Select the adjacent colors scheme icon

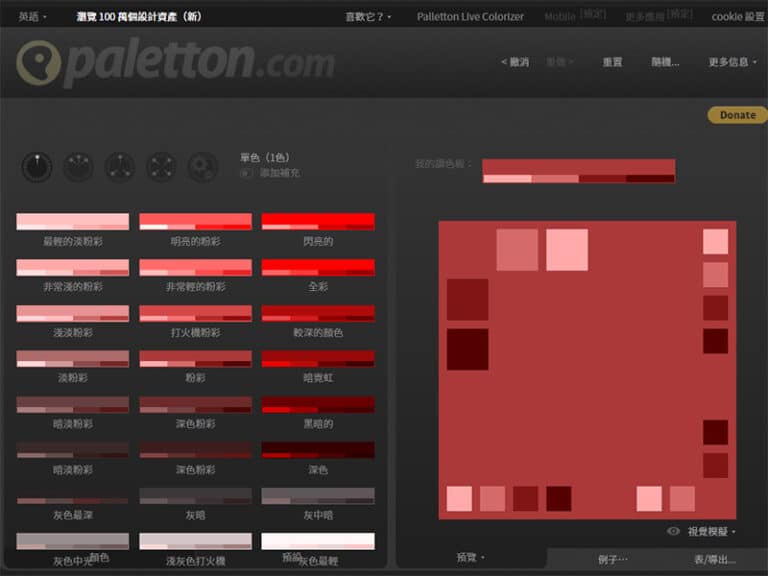tap(78, 167)
